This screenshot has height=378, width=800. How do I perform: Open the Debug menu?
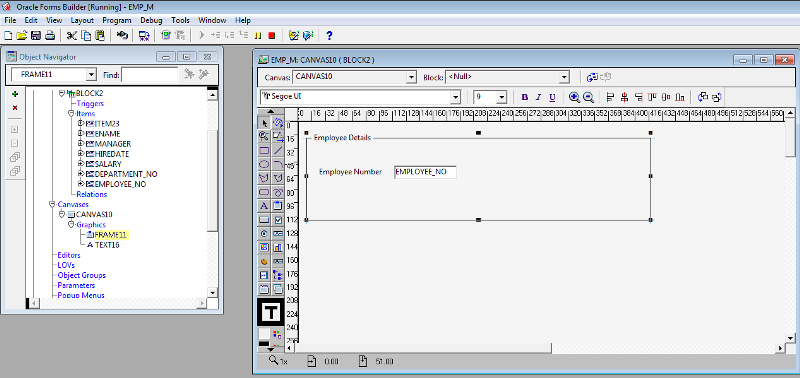(151, 20)
